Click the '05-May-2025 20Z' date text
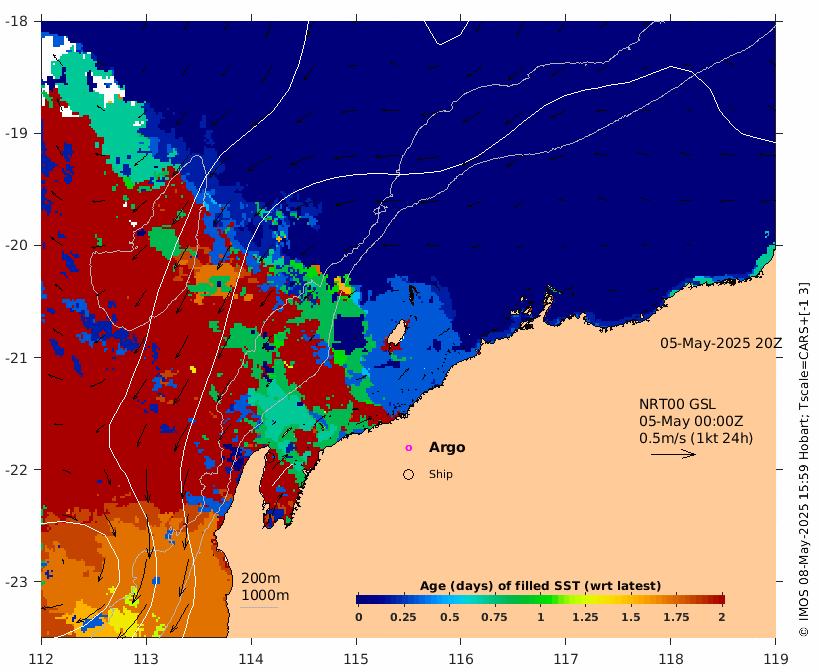Image resolution: width=819 pixels, height=672 pixels. 721,344
